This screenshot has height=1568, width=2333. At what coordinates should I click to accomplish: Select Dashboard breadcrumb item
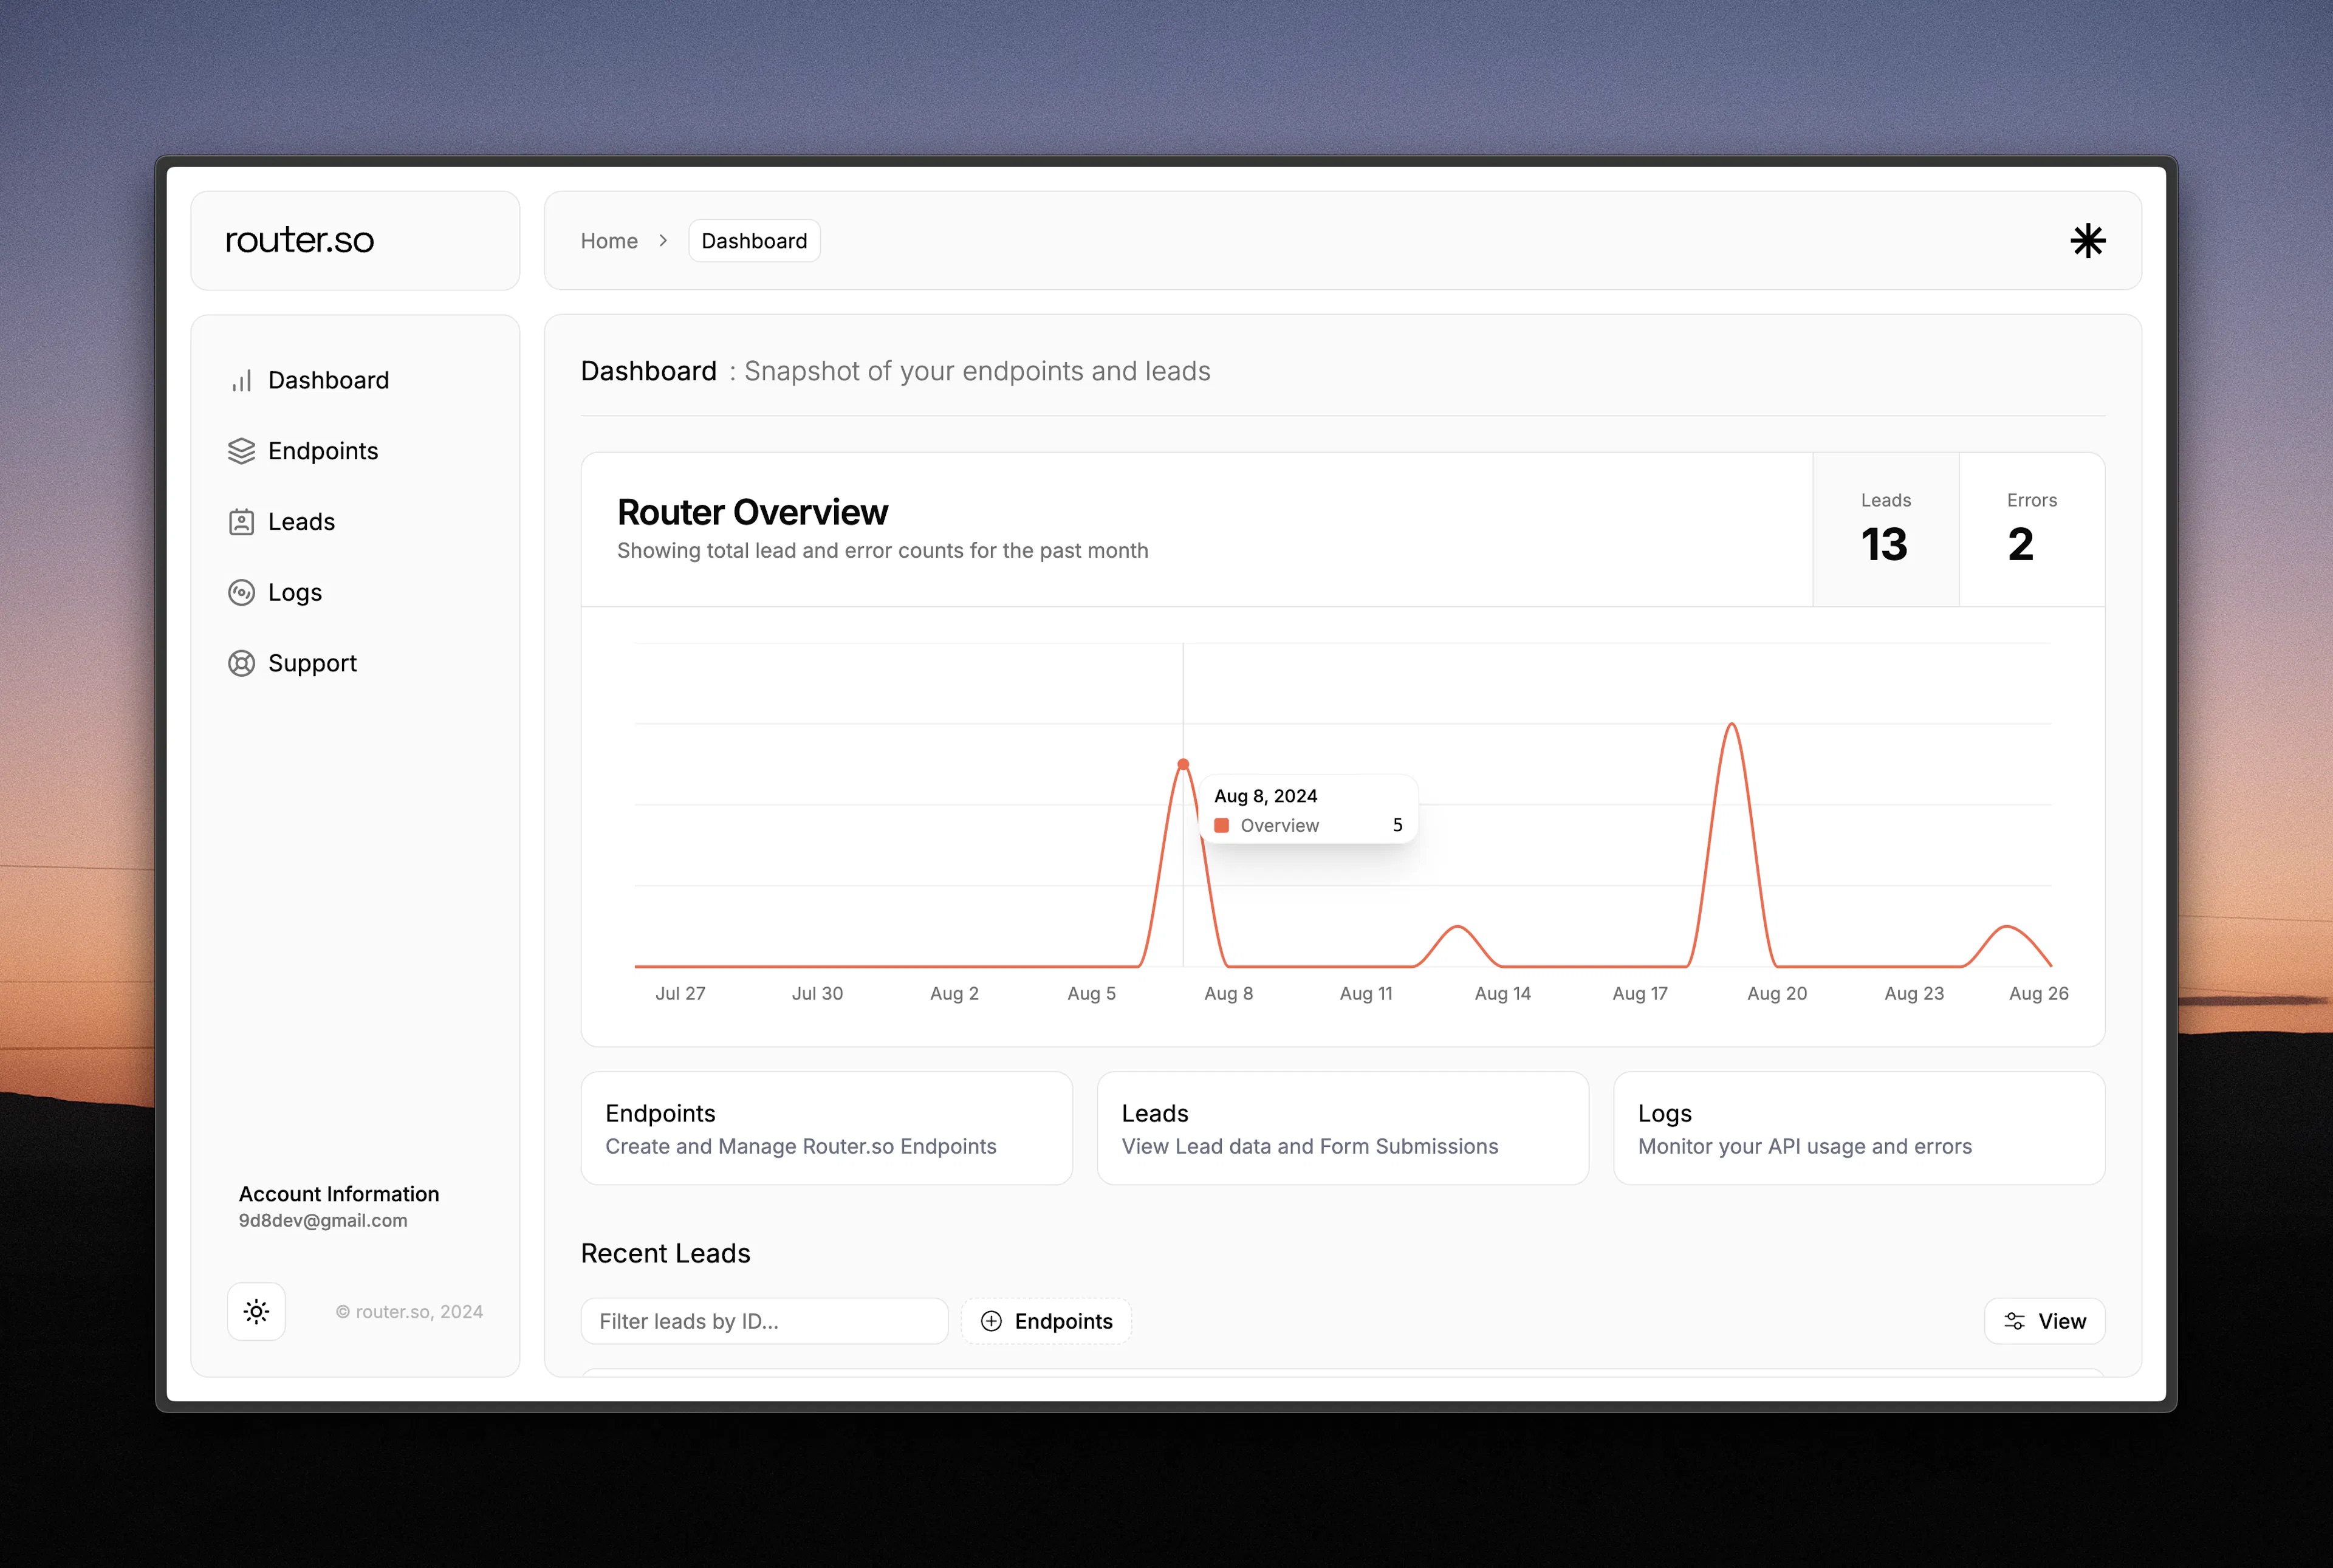[x=754, y=241]
